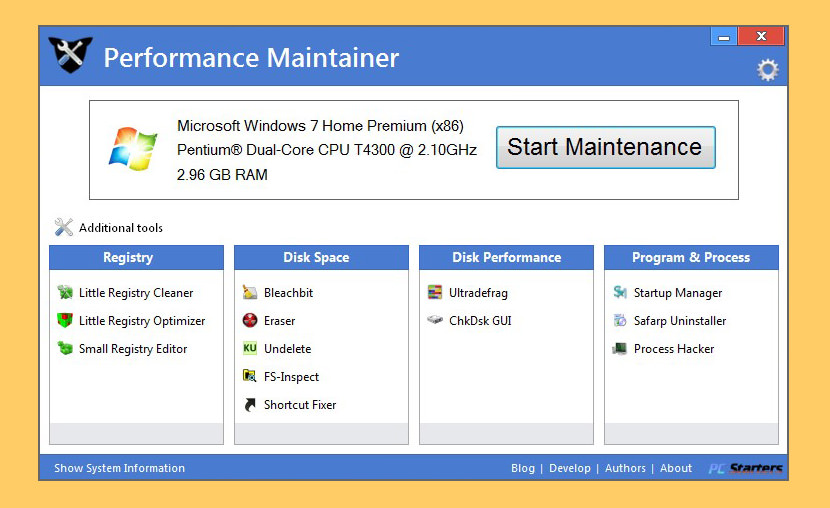Click the Process Hacker icon
Image resolution: width=830 pixels, height=508 pixels.
pos(620,348)
